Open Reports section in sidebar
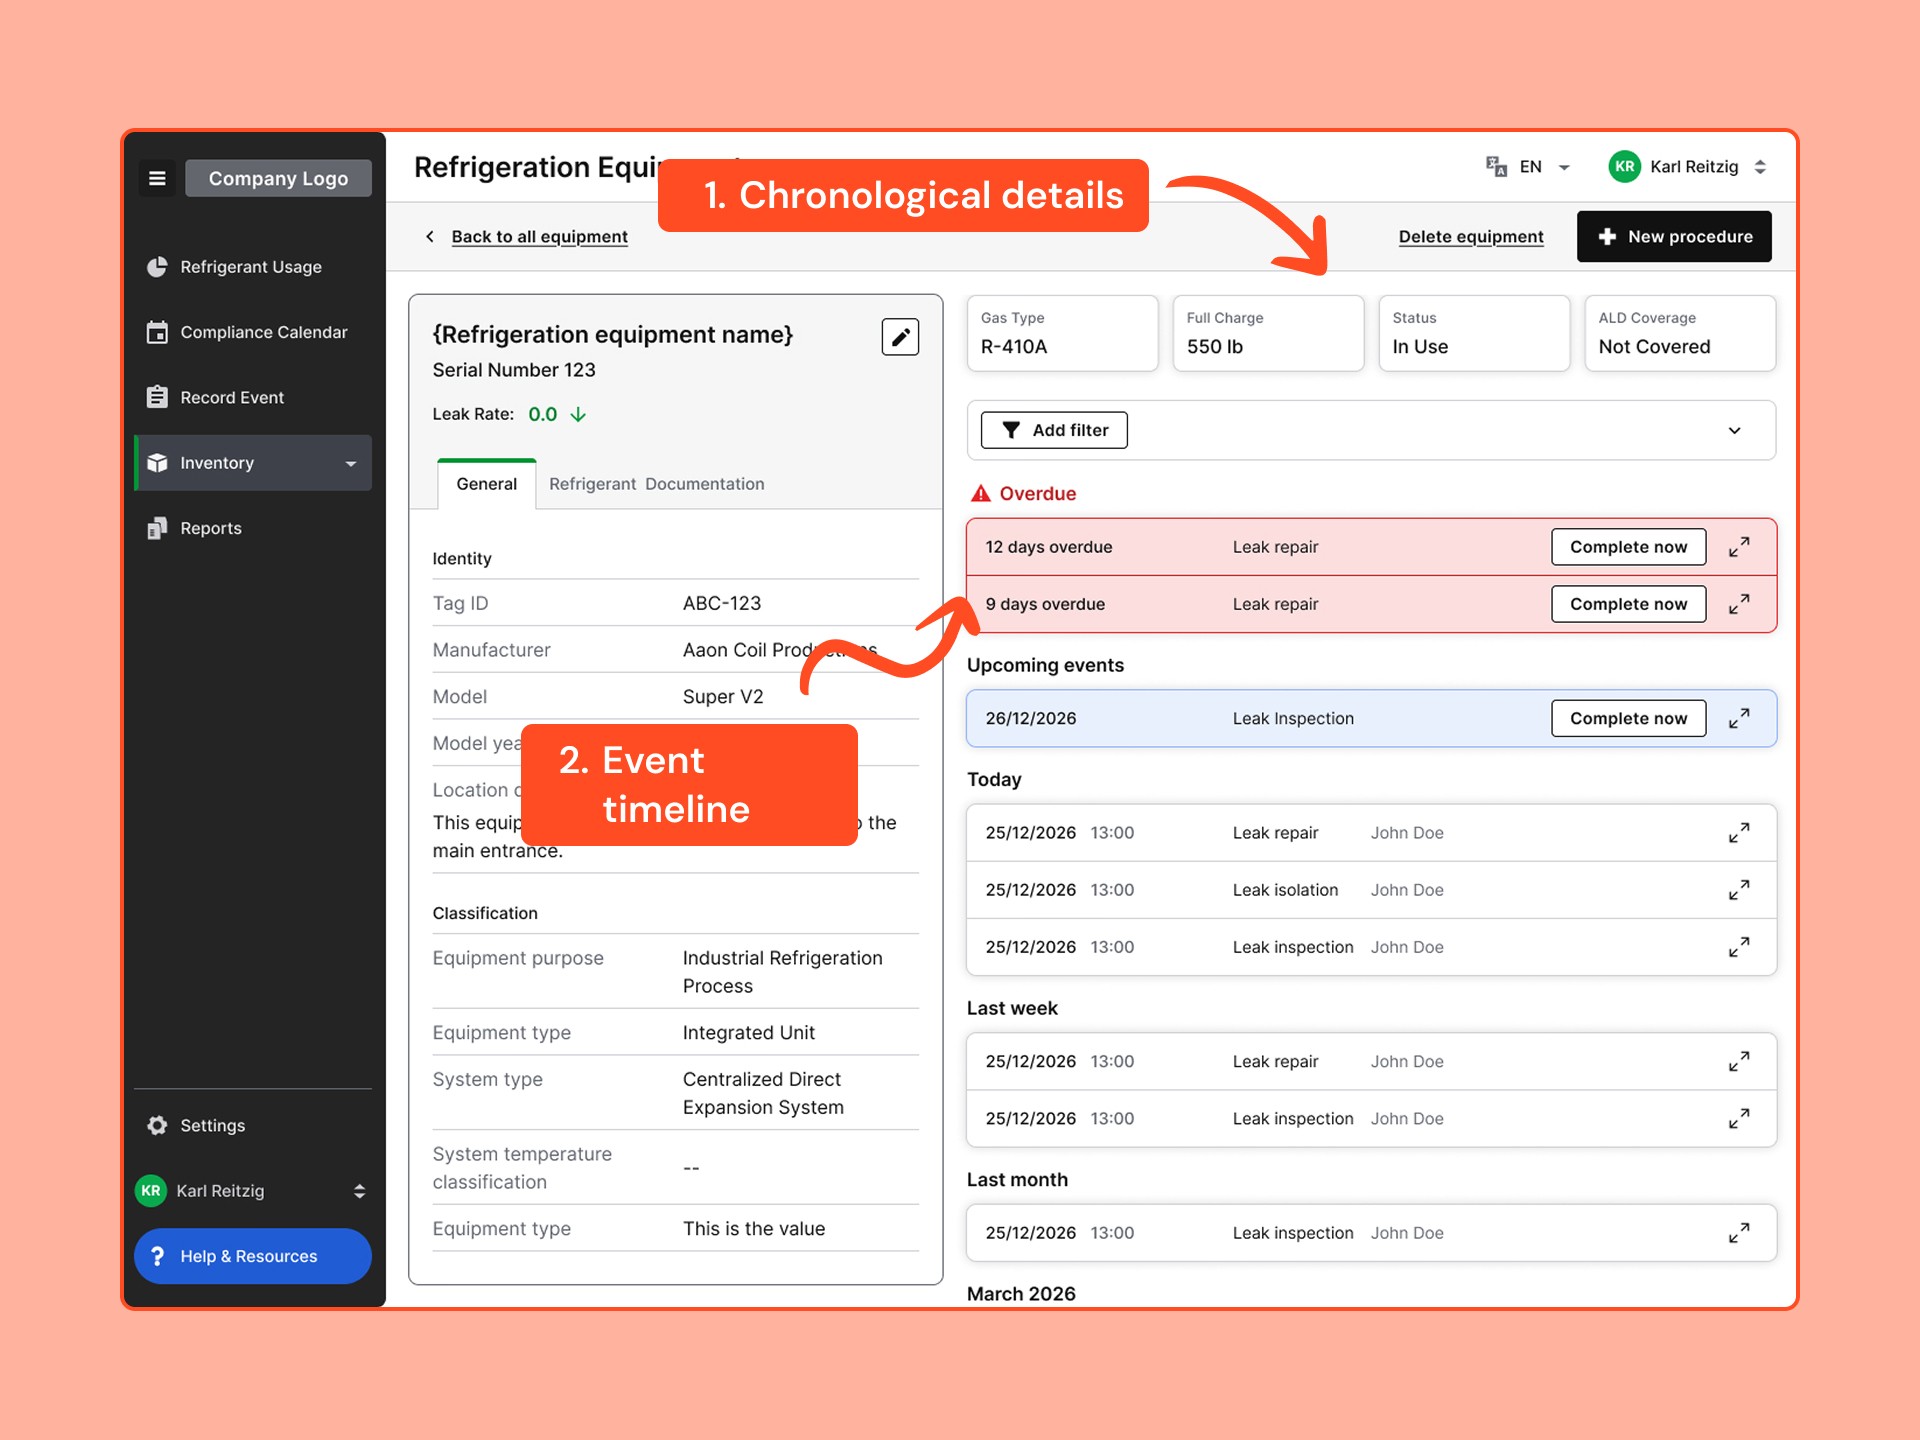The image size is (1920, 1440). tap(210, 528)
